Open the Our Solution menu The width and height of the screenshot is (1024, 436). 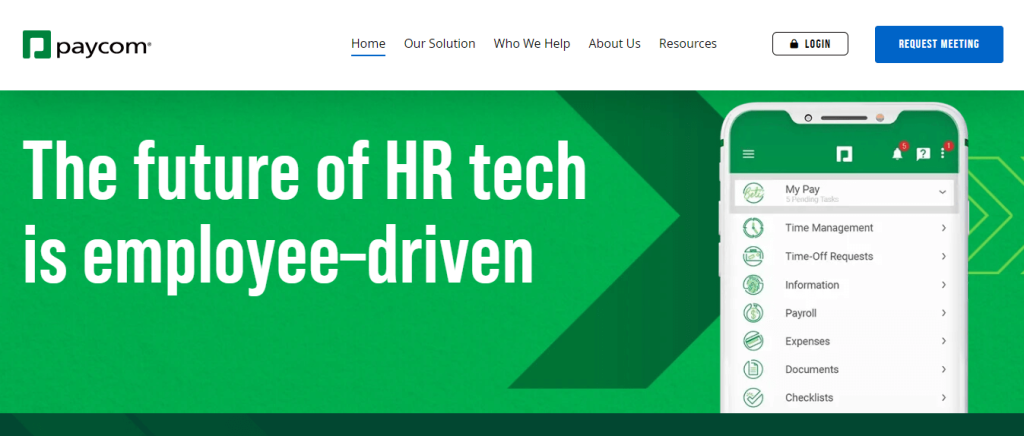click(440, 44)
